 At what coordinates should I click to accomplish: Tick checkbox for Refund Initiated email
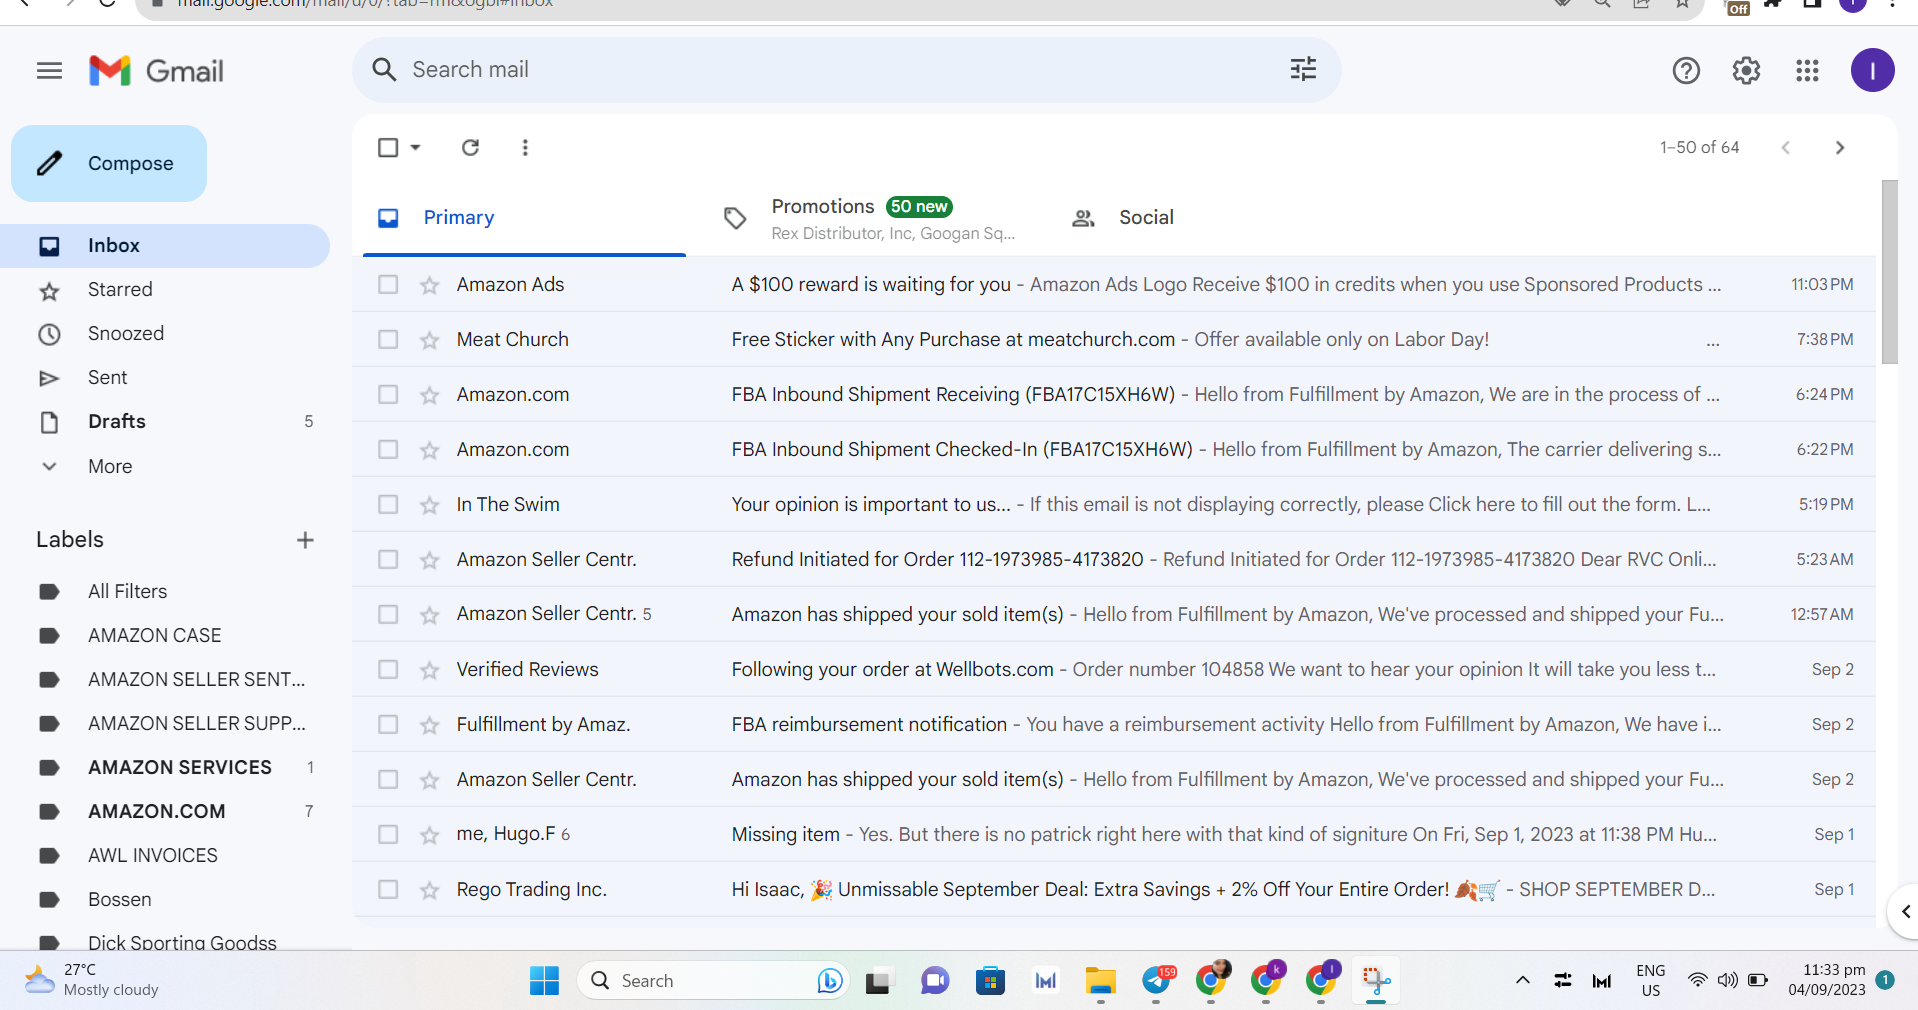tap(388, 560)
